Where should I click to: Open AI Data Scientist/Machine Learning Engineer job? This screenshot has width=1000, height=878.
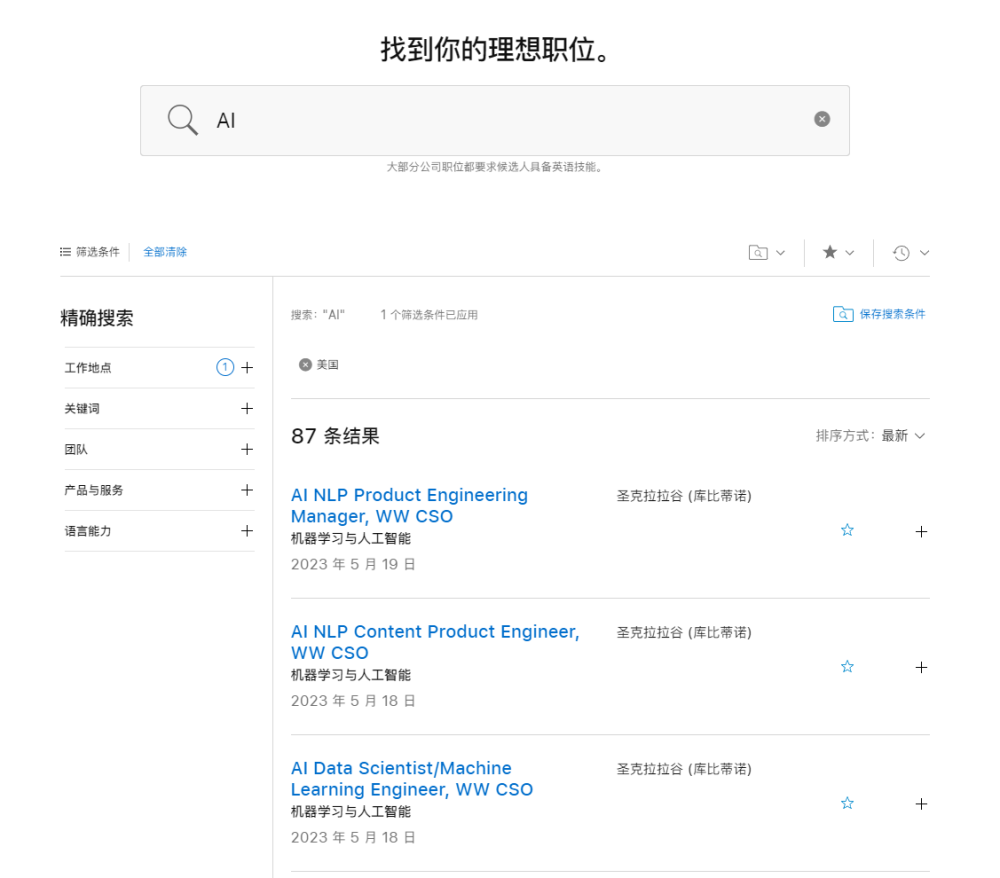pyautogui.click(x=412, y=779)
